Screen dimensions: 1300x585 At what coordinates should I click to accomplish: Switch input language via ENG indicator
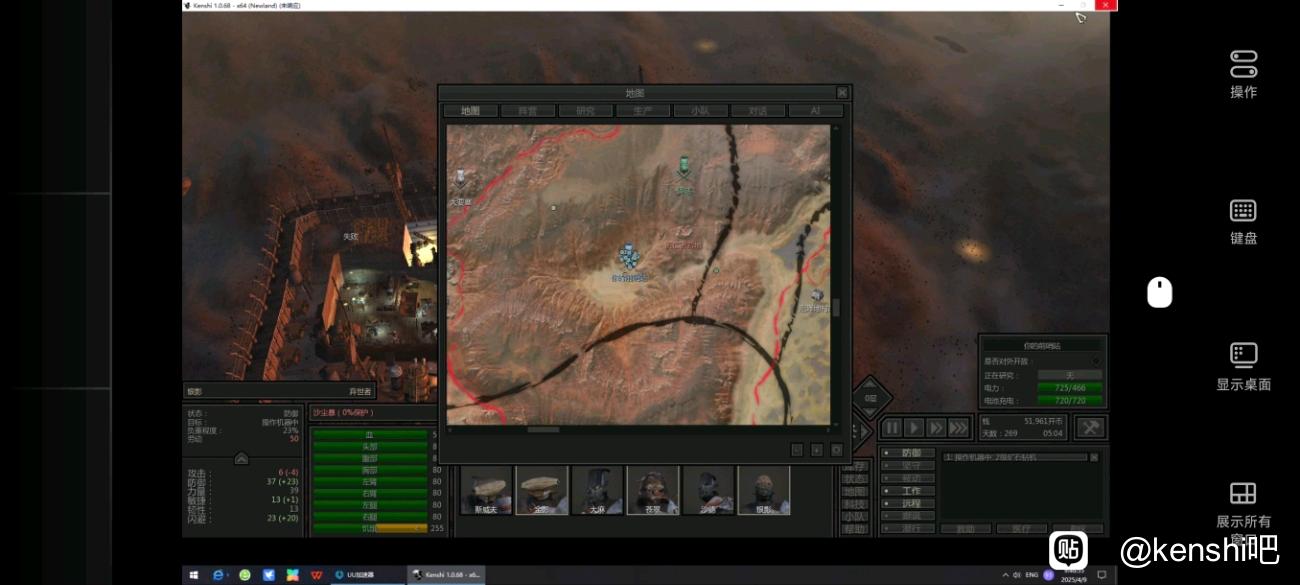[1031, 575]
